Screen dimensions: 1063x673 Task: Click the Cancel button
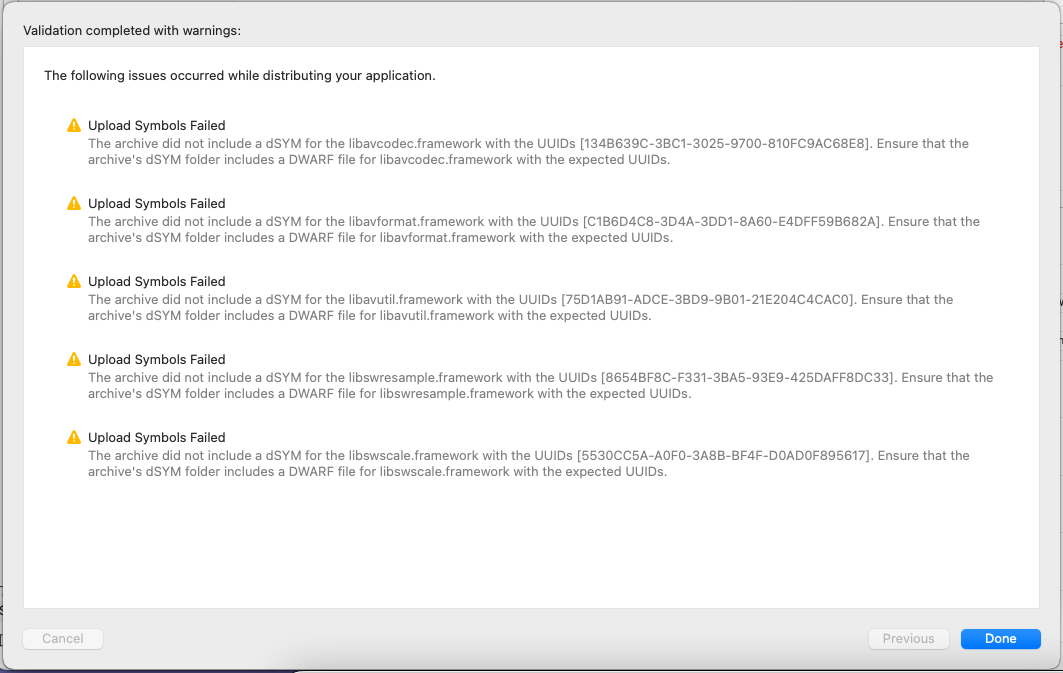pos(63,638)
